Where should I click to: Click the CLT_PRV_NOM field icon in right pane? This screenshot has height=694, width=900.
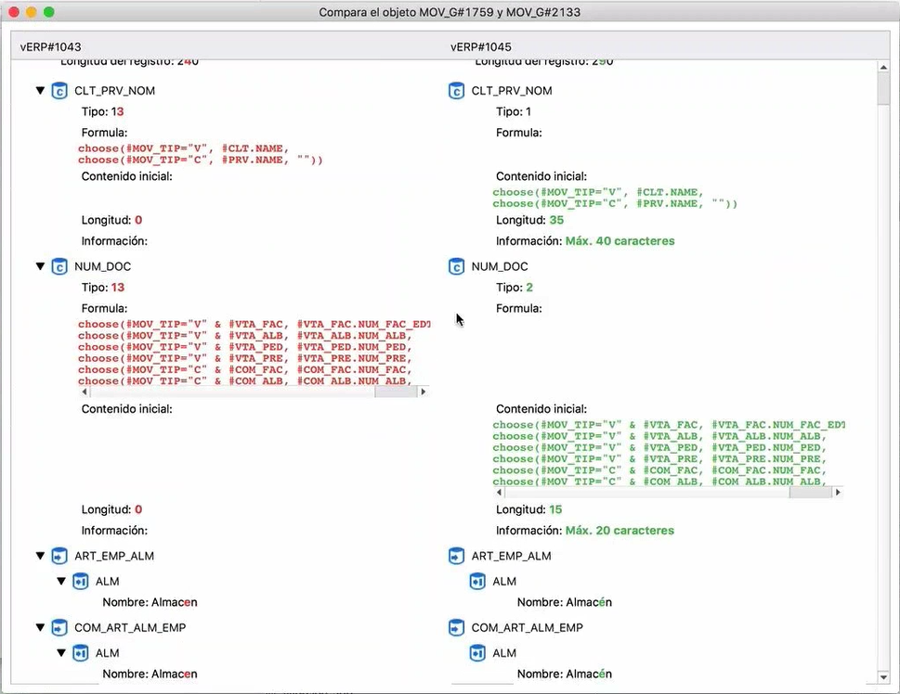456,91
